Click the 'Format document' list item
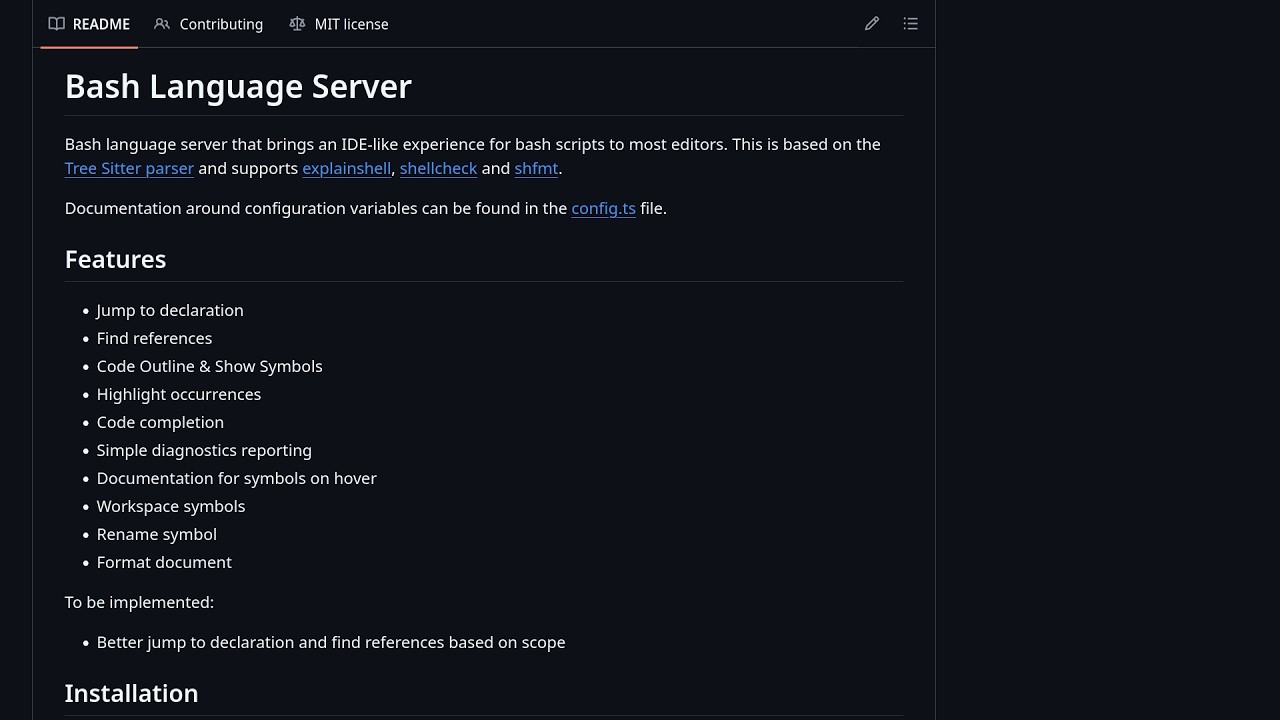This screenshot has height=720, width=1280. pos(164,562)
